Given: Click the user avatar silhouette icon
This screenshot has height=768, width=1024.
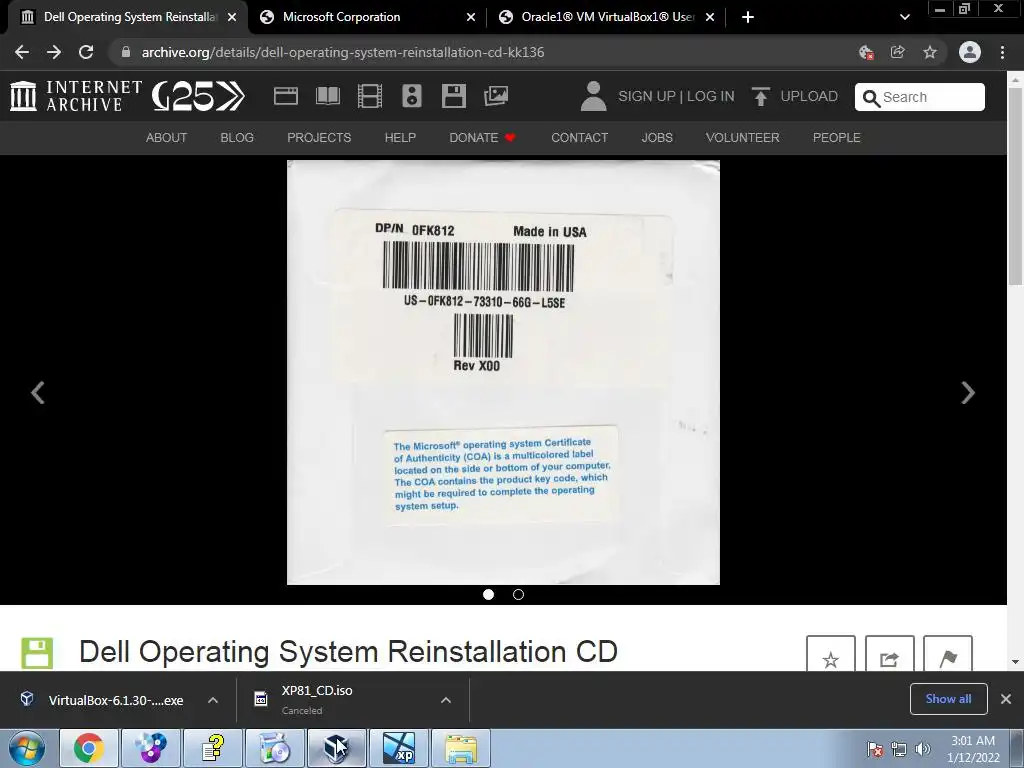Looking at the screenshot, I should click(594, 96).
